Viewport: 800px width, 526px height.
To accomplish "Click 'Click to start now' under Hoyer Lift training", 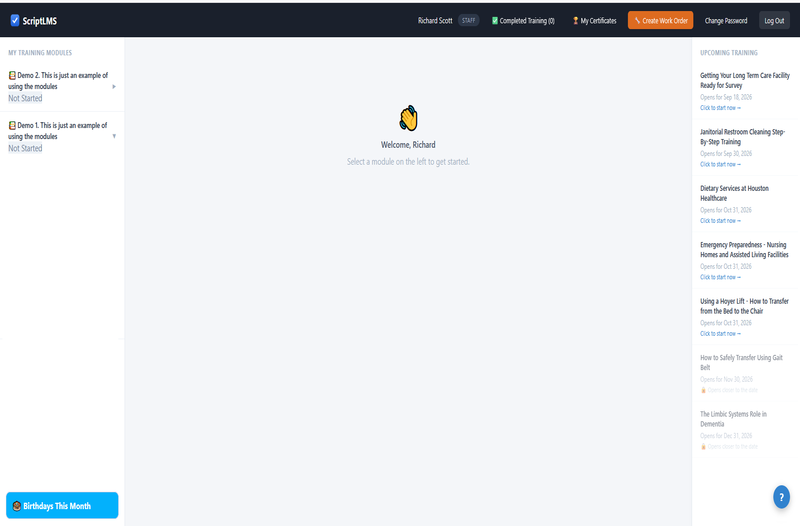I will [720, 334].
